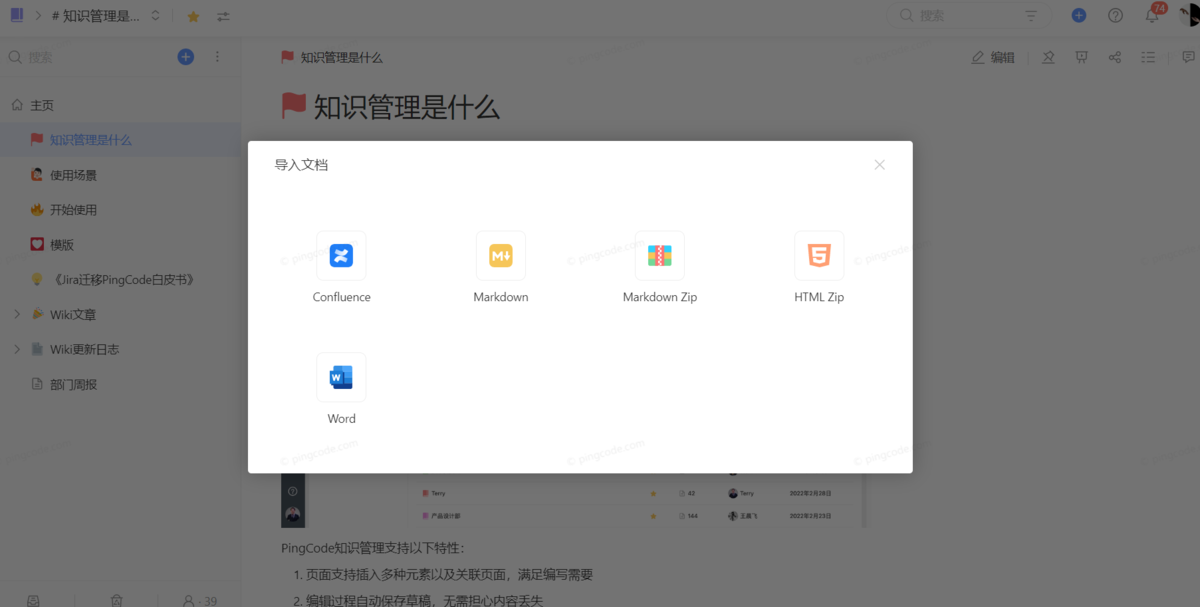Screen dimensions: 1200x607
Task: Go to 主页 in sidebar
Action: (x=120, y=105)
